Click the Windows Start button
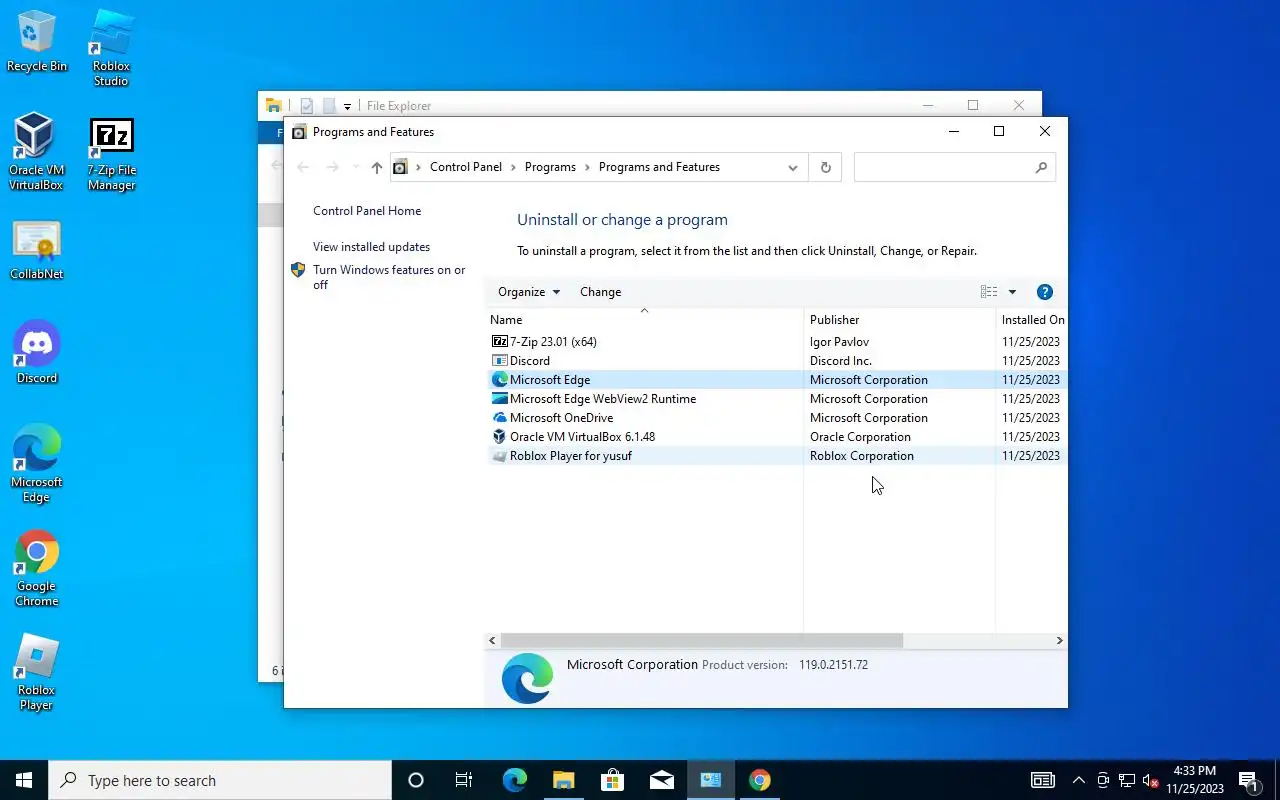The image size is (1280, 800). point(24,780)
